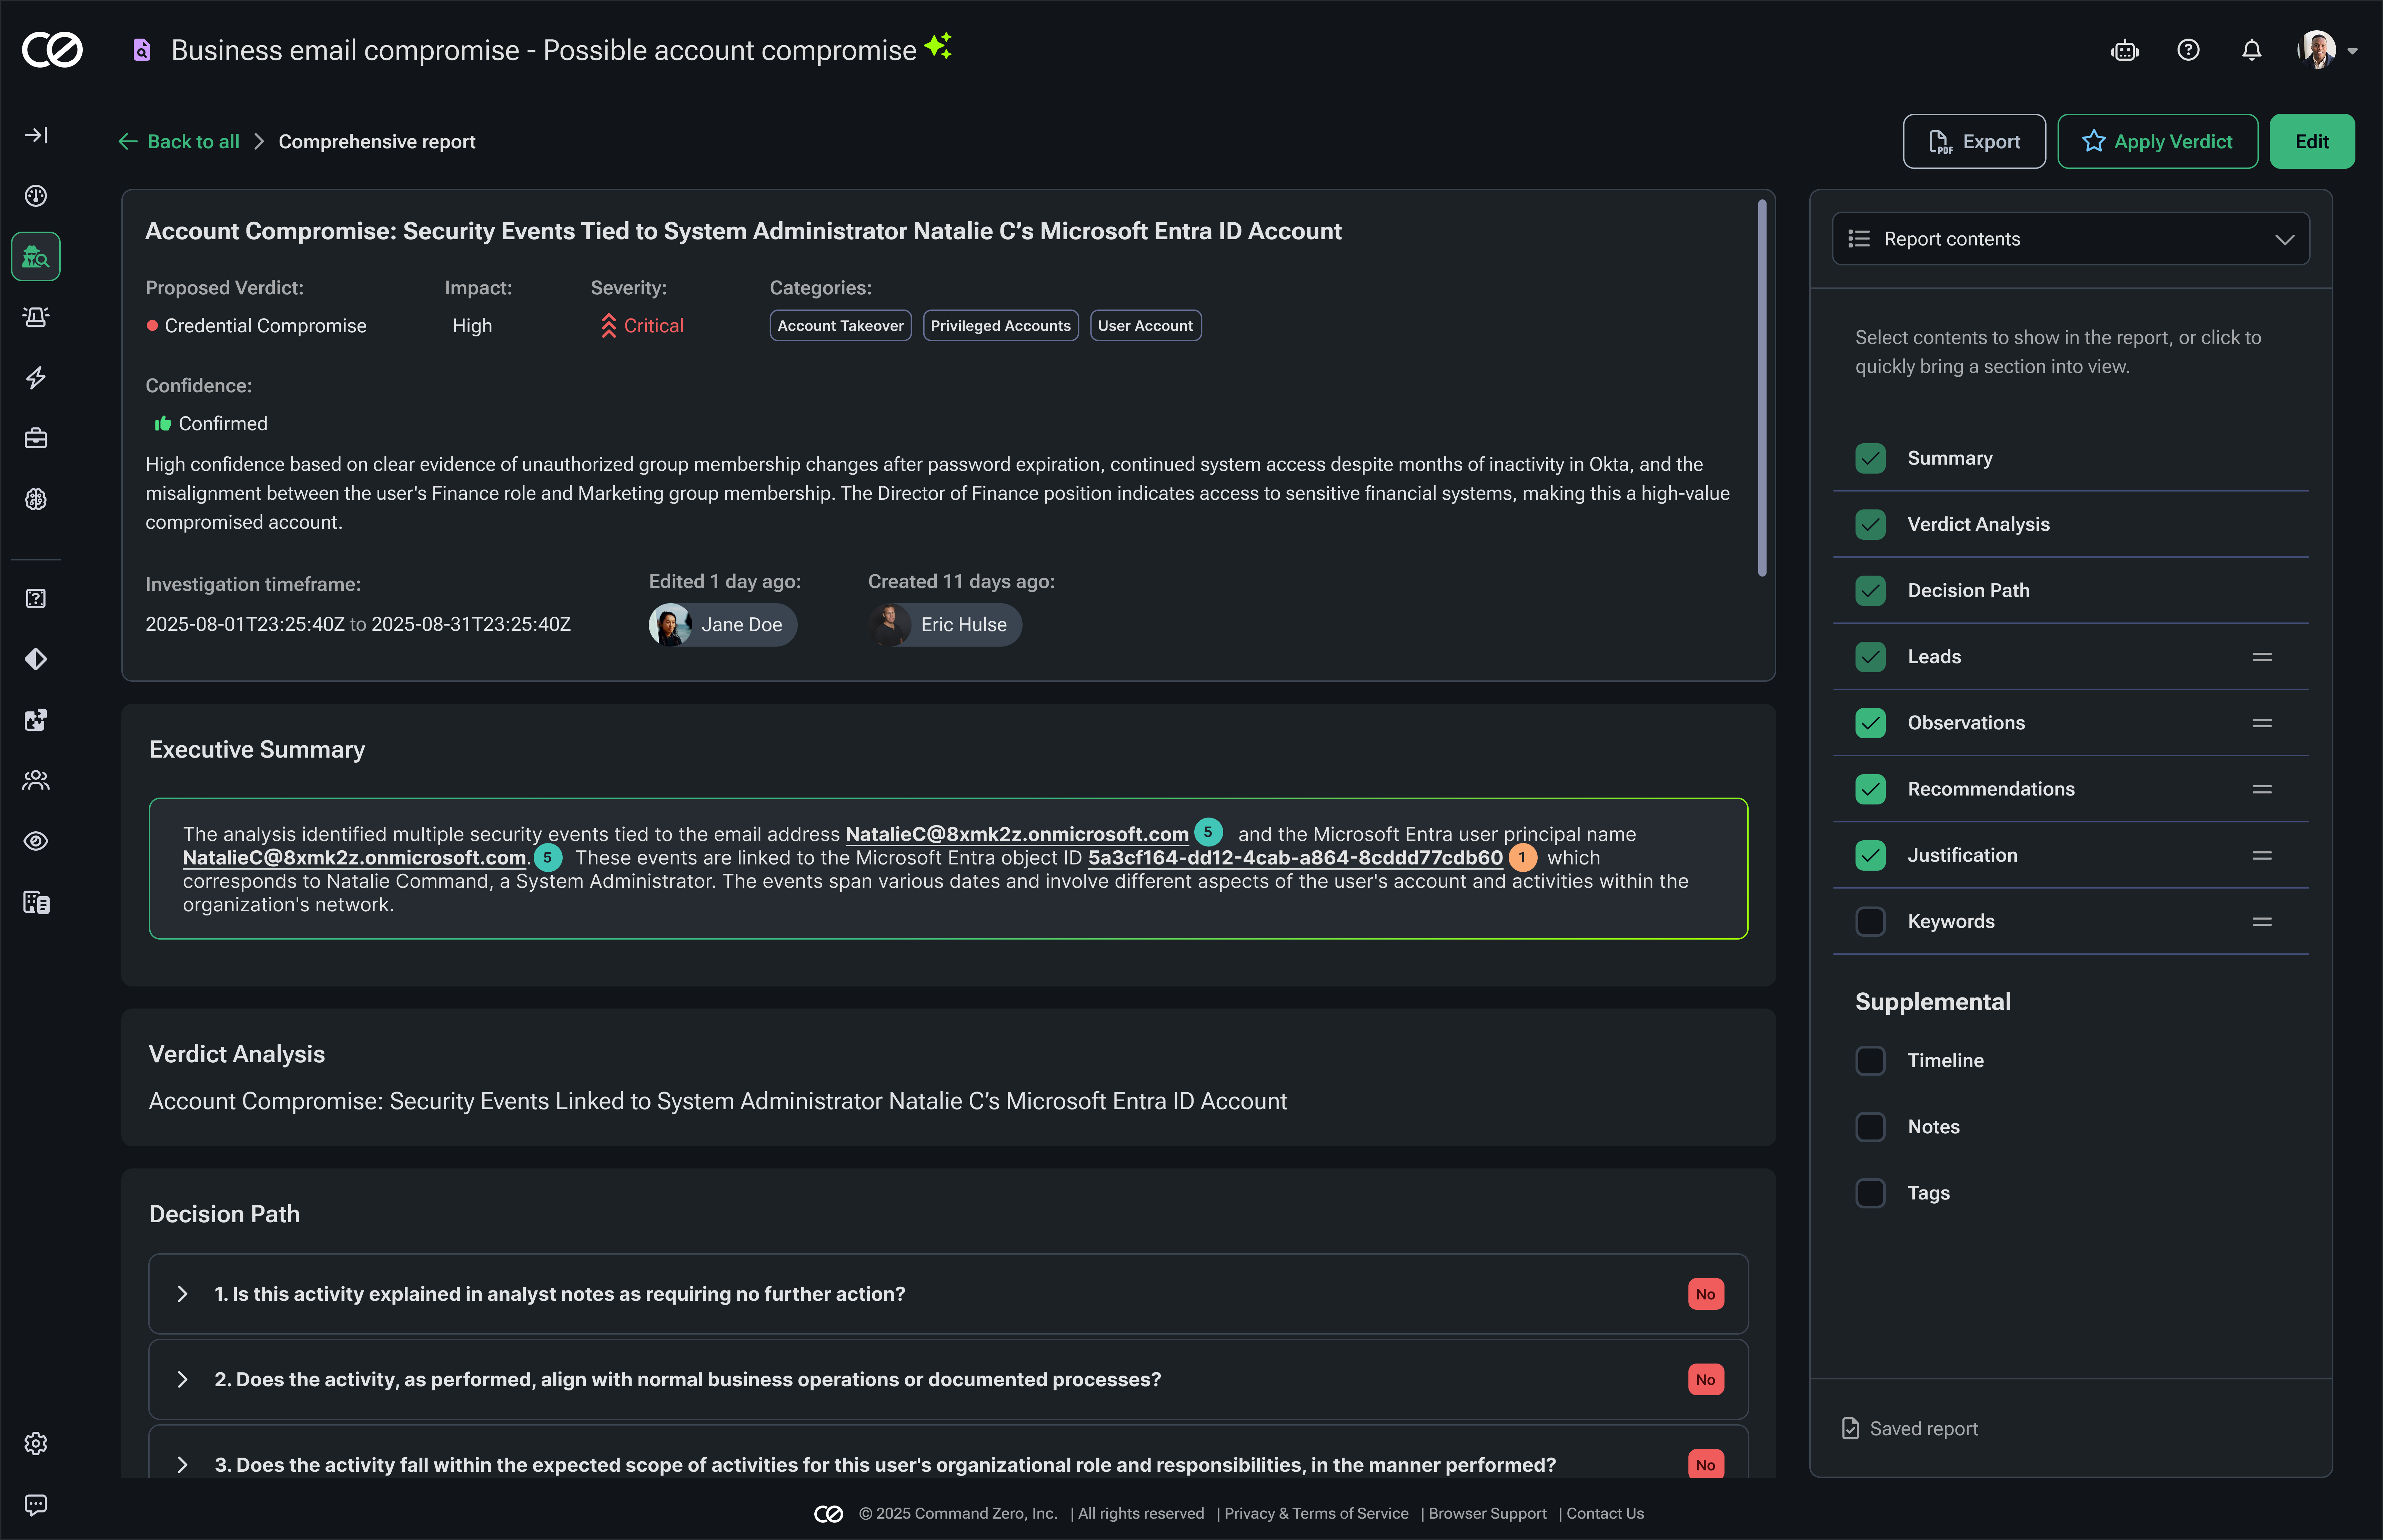Select the users team icon in sidebar

(x=36, y=780)
